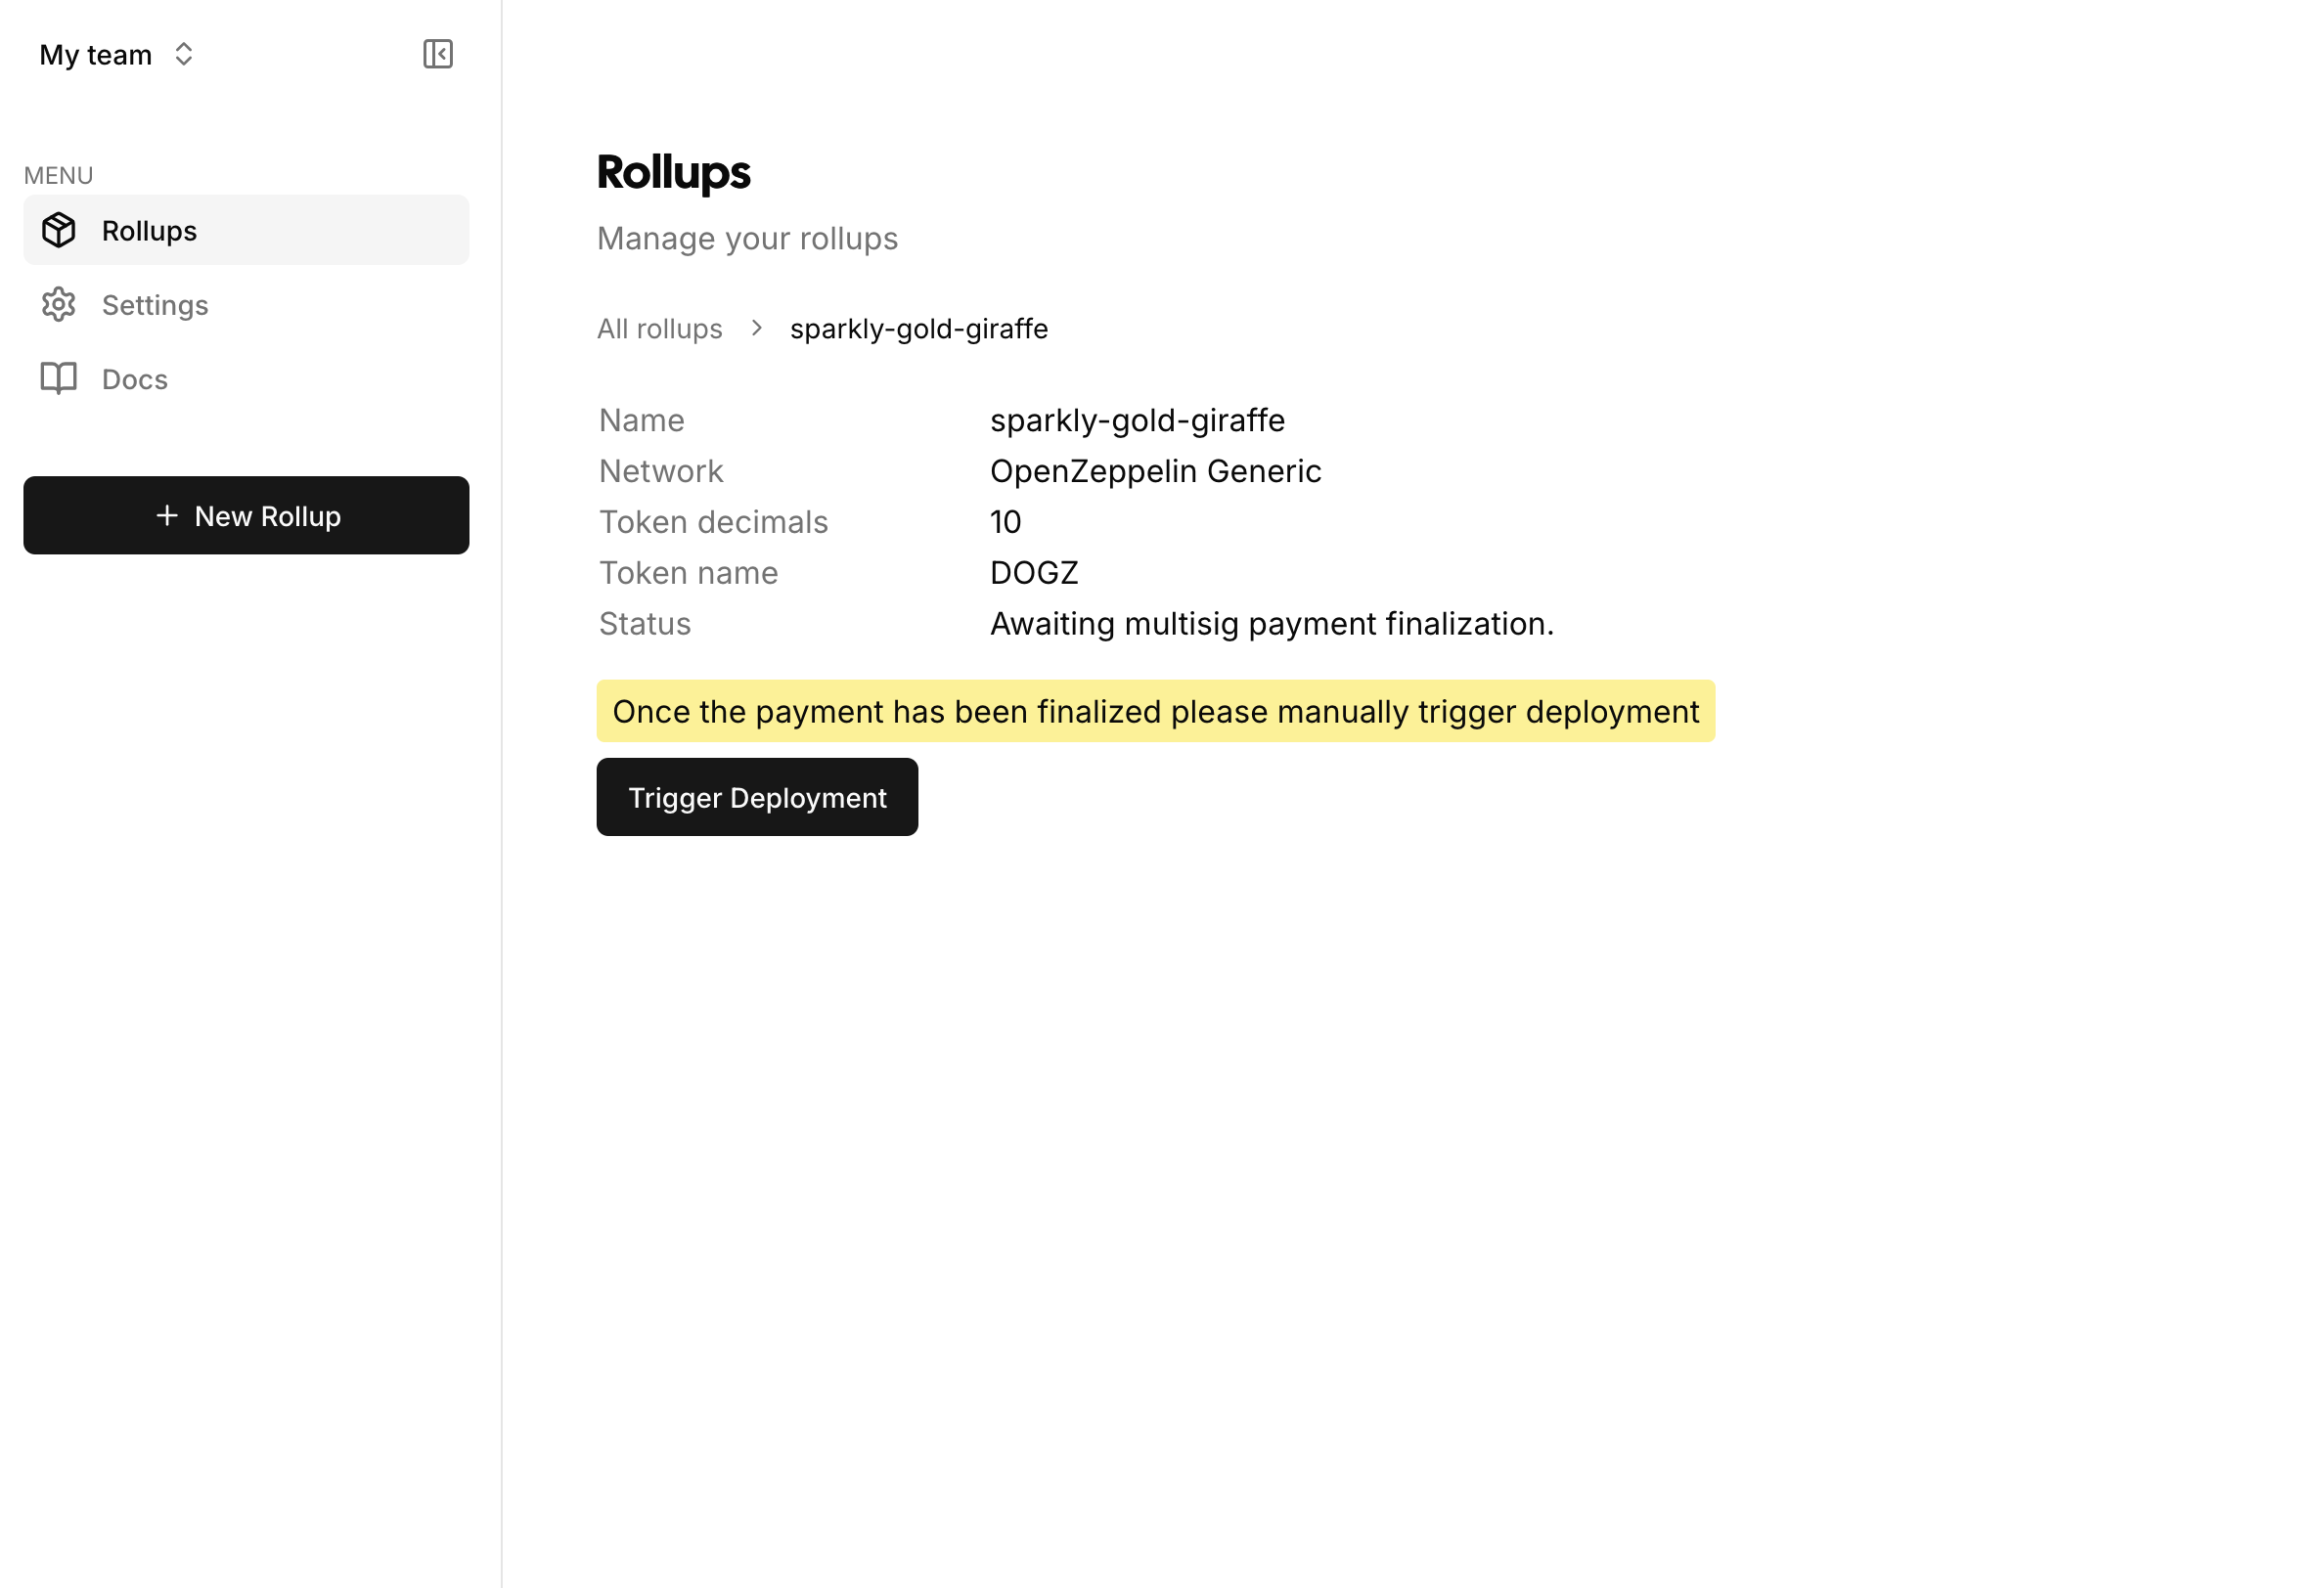Screen dimensions: 2324x1588
Task: Open Rollups menu item
Action: tap(246, 230)
